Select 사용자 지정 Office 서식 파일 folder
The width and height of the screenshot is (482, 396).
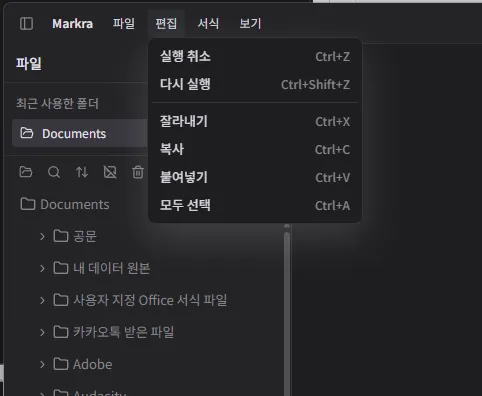click(x=140, y=300)
